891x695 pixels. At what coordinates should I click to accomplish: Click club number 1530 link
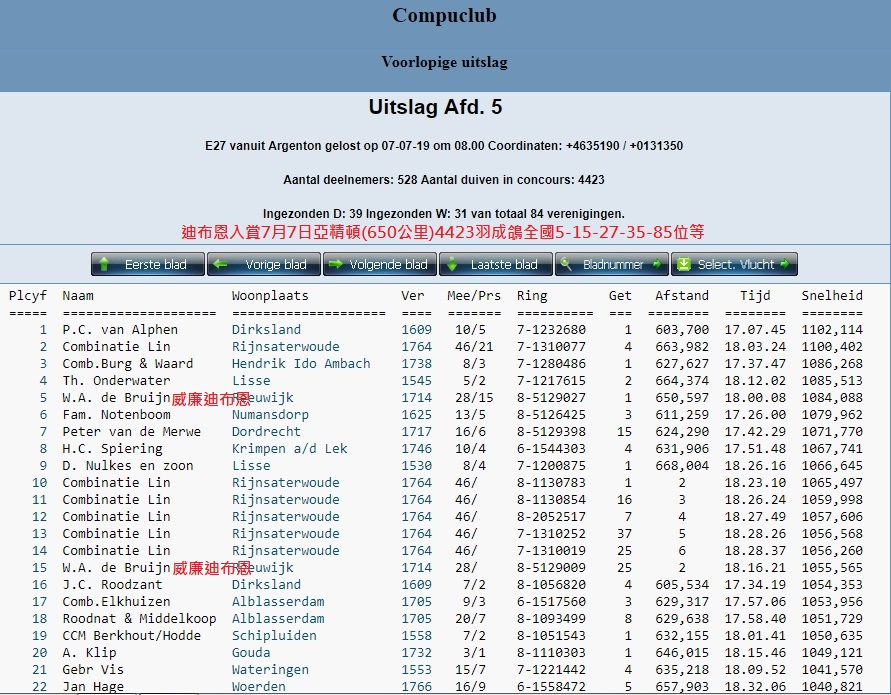(417, 466)
